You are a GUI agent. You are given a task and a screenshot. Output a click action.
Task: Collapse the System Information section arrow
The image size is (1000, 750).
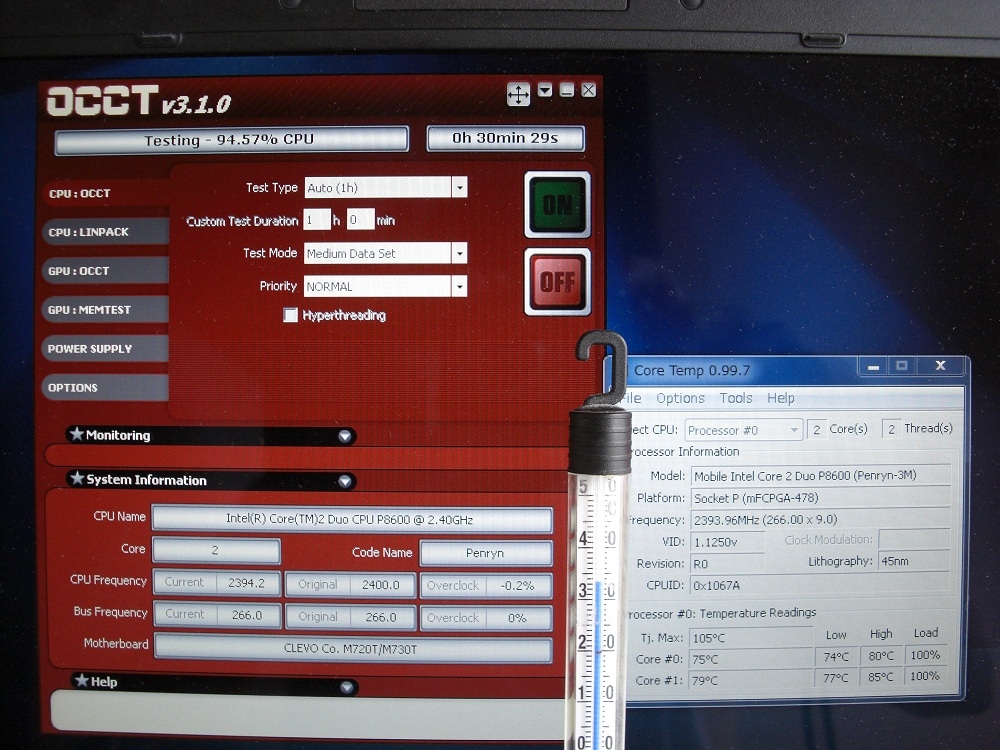[345, 481]
